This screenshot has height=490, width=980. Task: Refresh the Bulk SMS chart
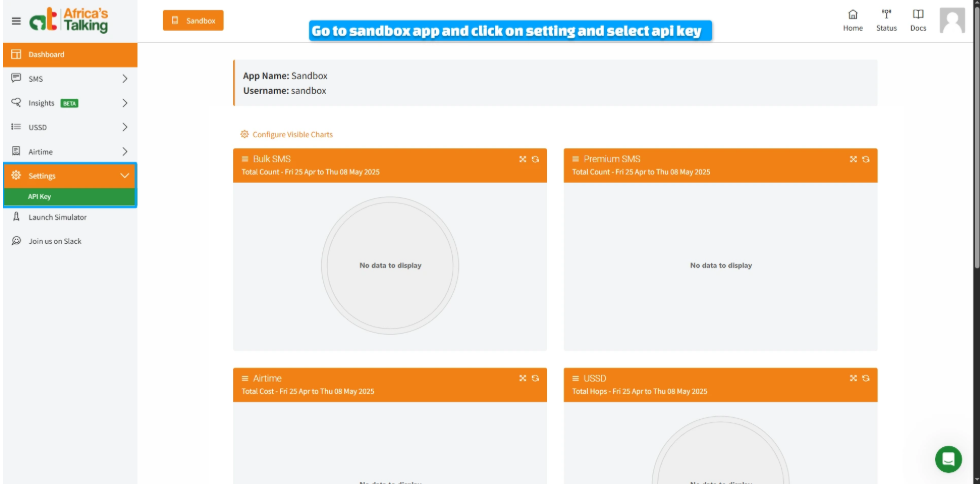point(536,159)
